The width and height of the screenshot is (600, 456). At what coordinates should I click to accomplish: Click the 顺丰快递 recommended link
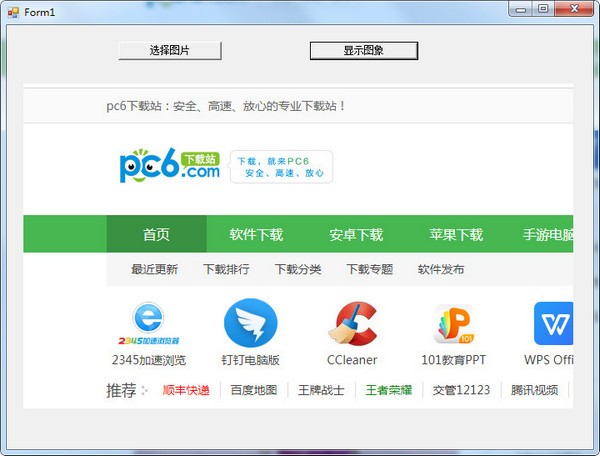coord(186,390)
